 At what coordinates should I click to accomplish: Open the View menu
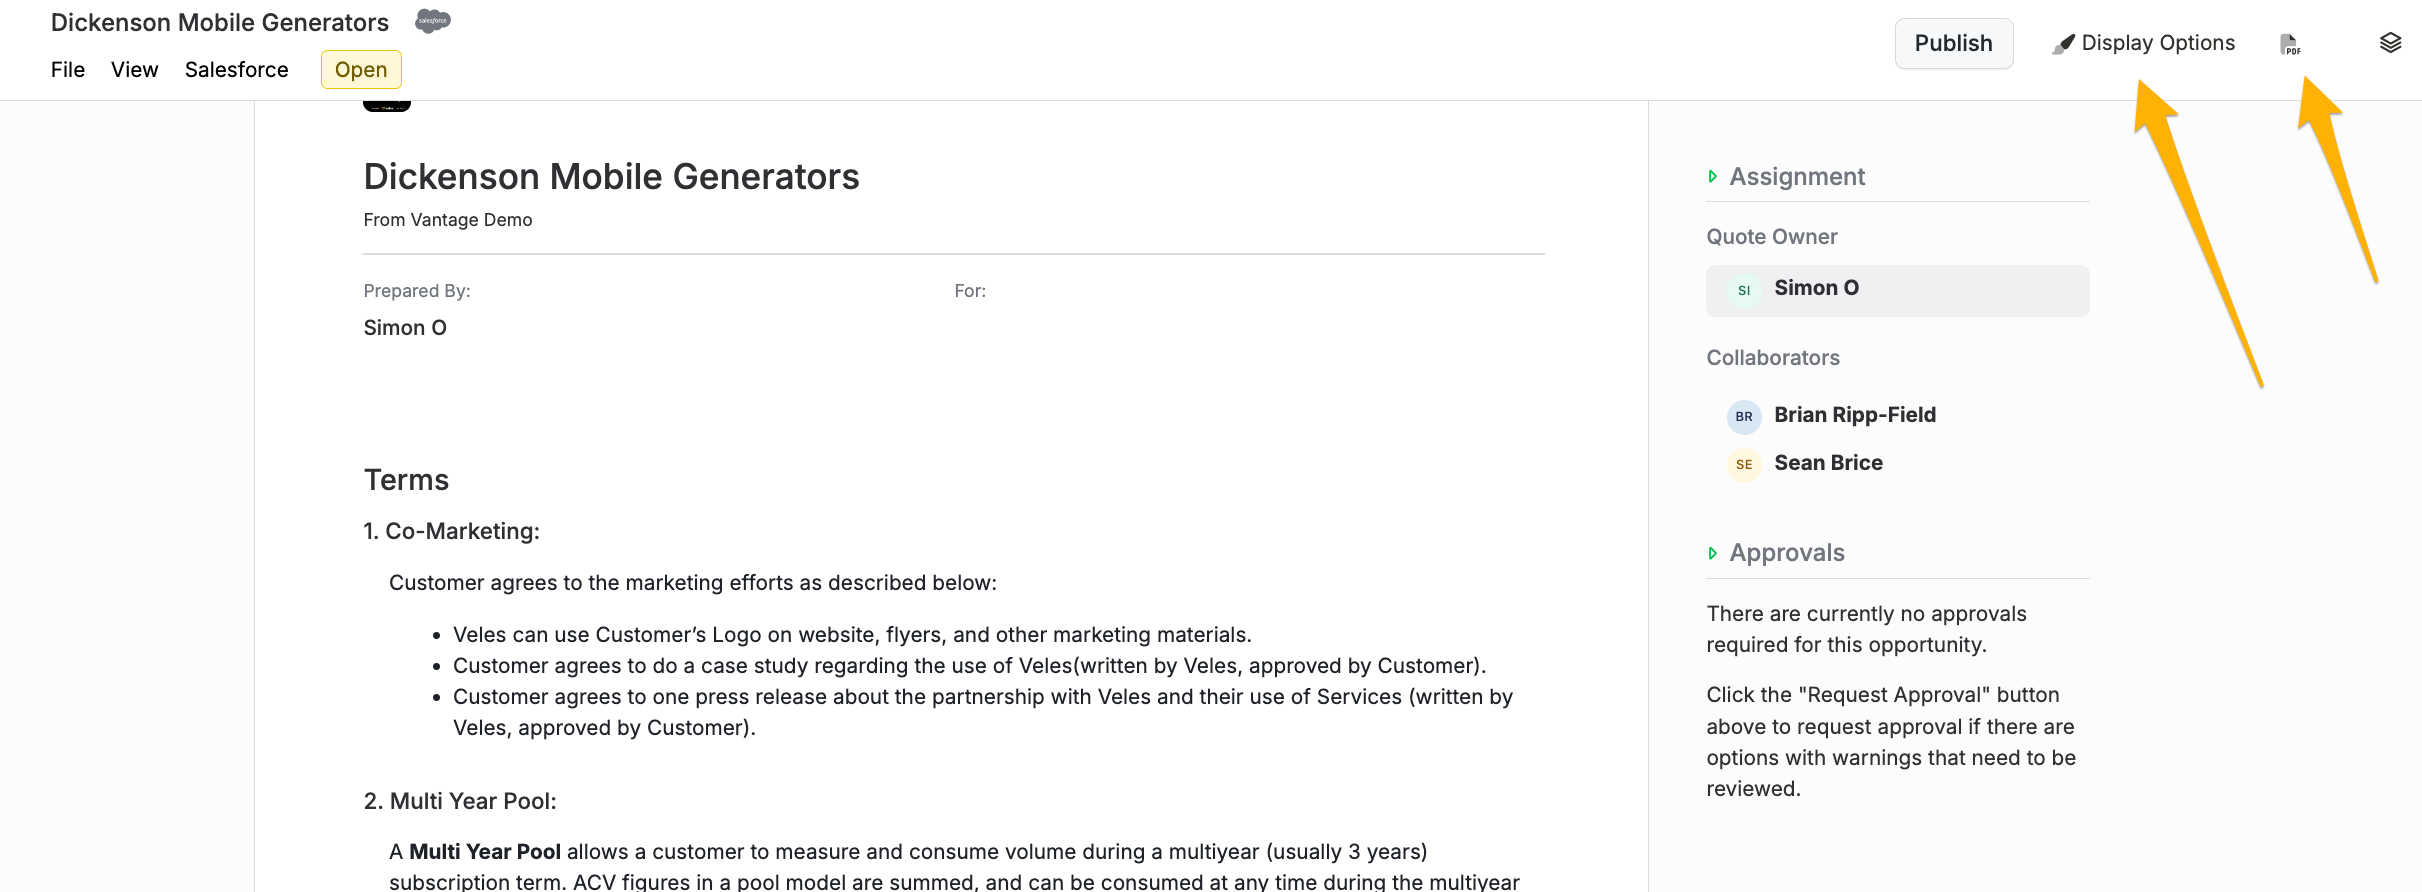pos(135,70)
